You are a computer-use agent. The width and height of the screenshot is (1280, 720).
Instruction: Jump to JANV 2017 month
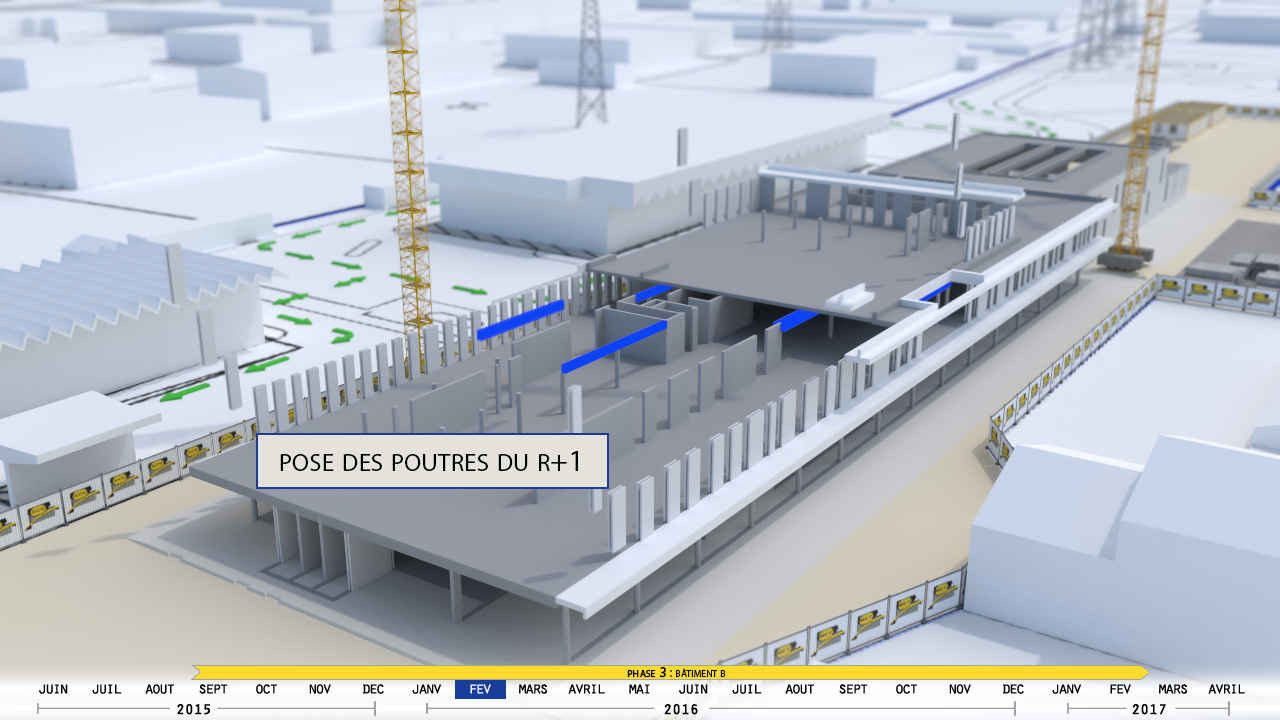1067,689
